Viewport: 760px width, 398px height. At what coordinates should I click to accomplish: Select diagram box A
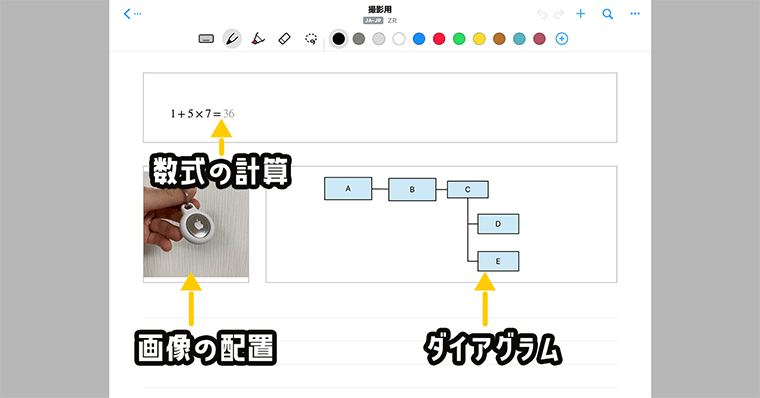point(348,189)
